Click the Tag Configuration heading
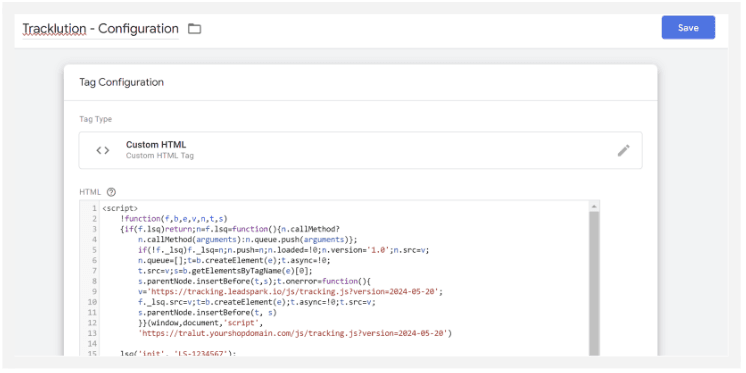 [x=121, y=82]
